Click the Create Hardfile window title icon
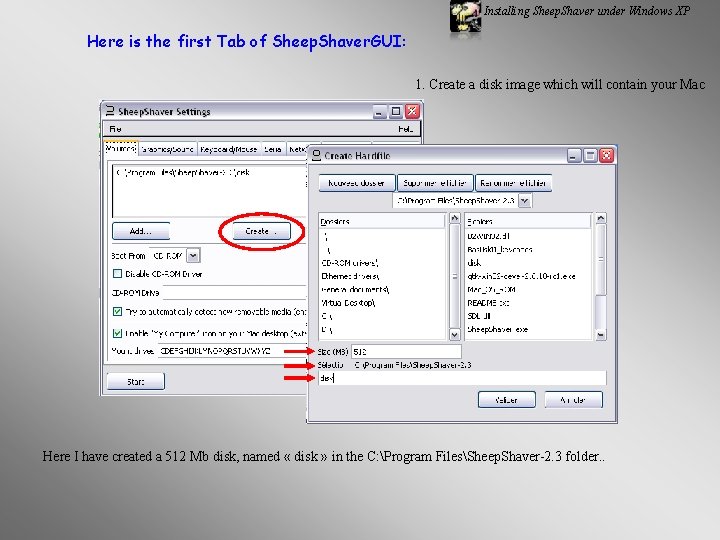The height and width of the screenshot is (540, 720). coord(316,155)
